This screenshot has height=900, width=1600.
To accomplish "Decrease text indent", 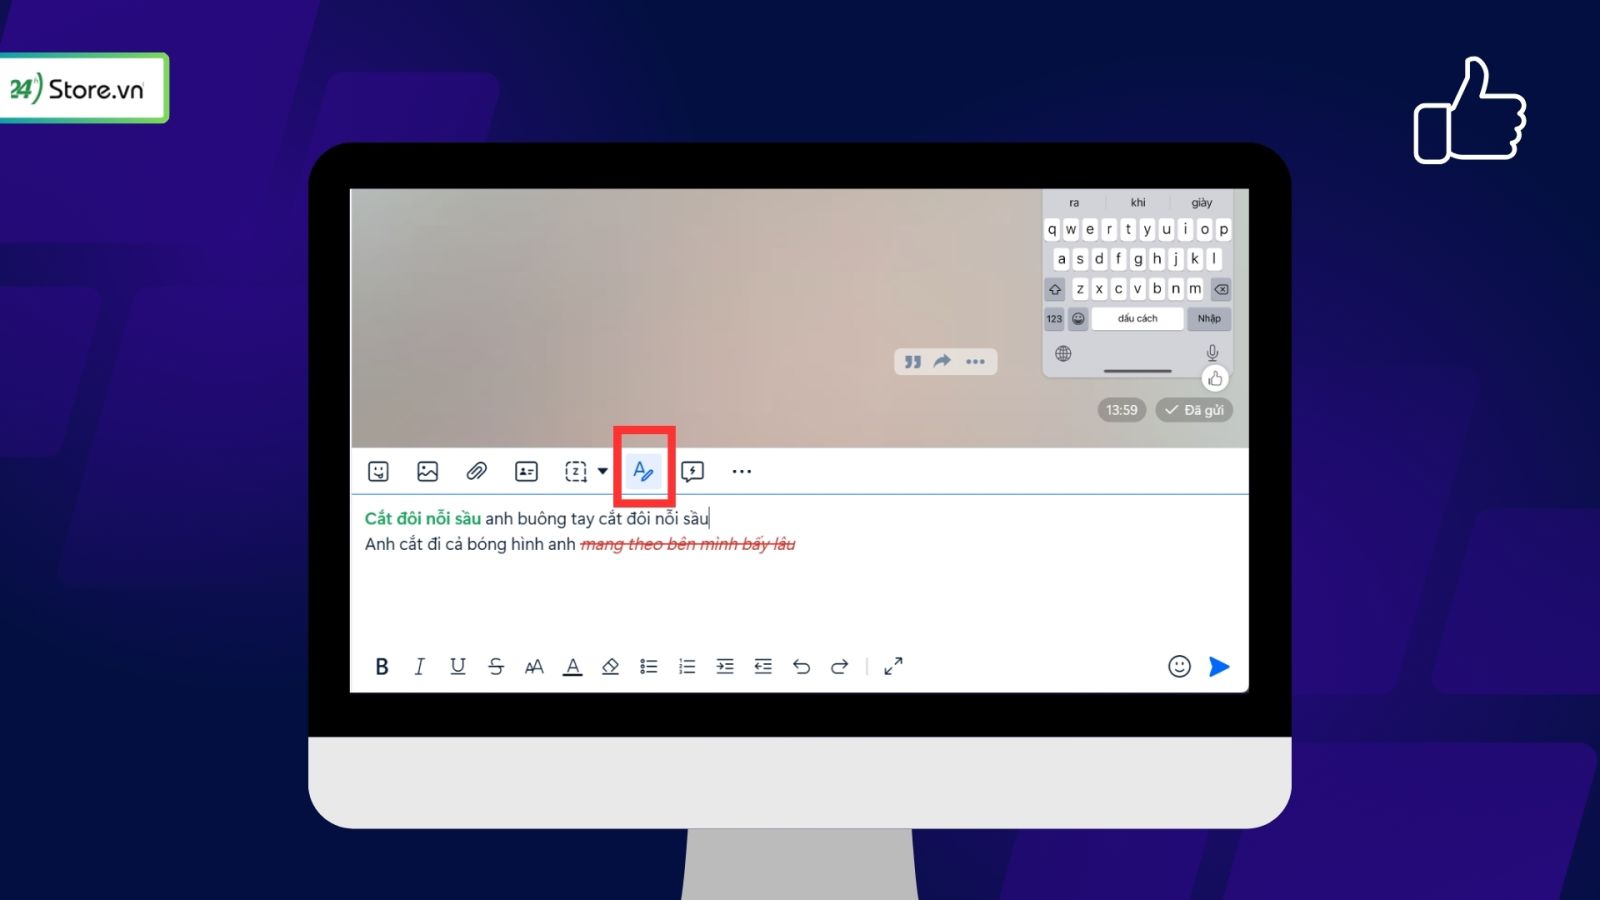I will [x=763, y=667].
